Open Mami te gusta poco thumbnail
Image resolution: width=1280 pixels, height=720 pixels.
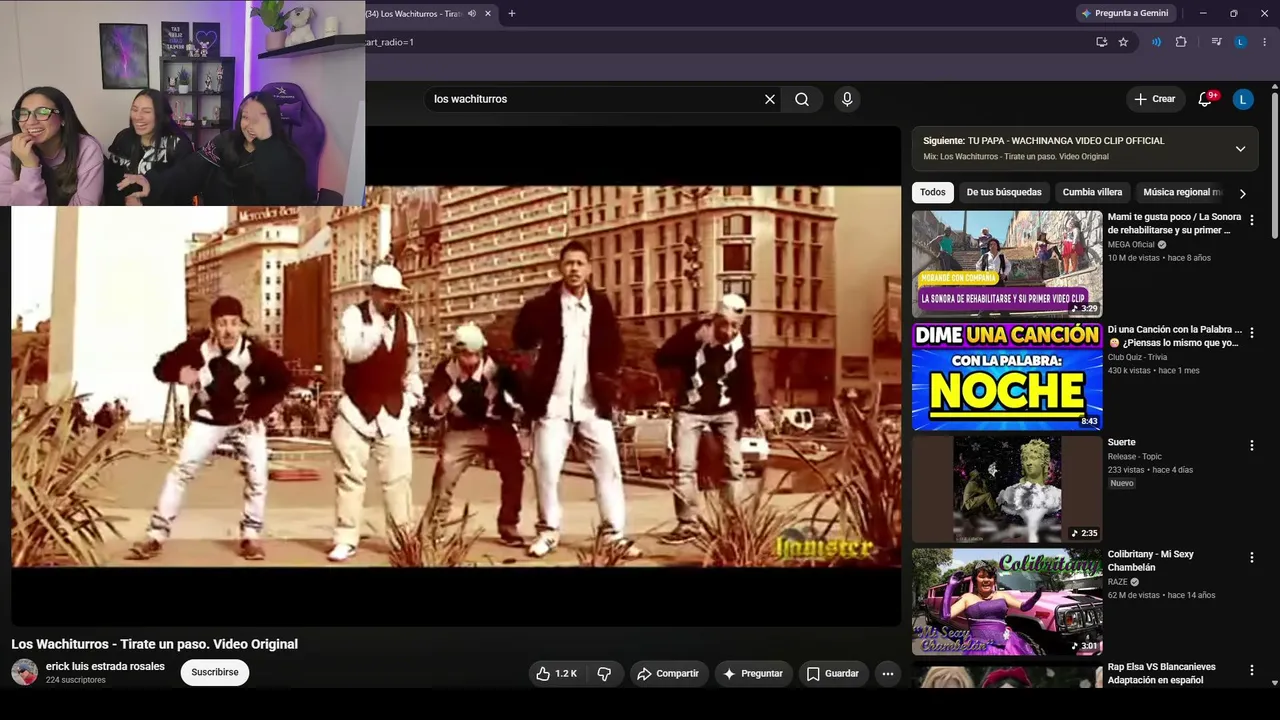pyautogui.click(x=1007, y=263)
